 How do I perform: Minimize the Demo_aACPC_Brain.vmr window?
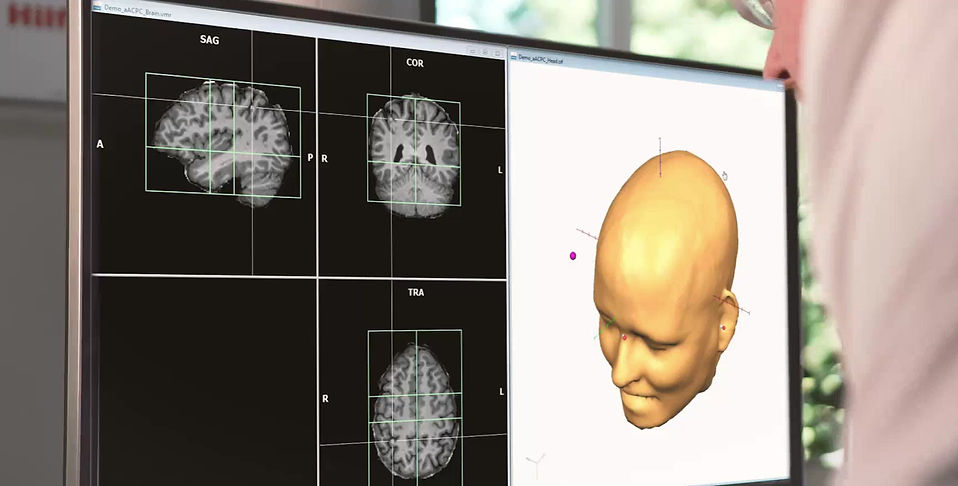(473, 51)
